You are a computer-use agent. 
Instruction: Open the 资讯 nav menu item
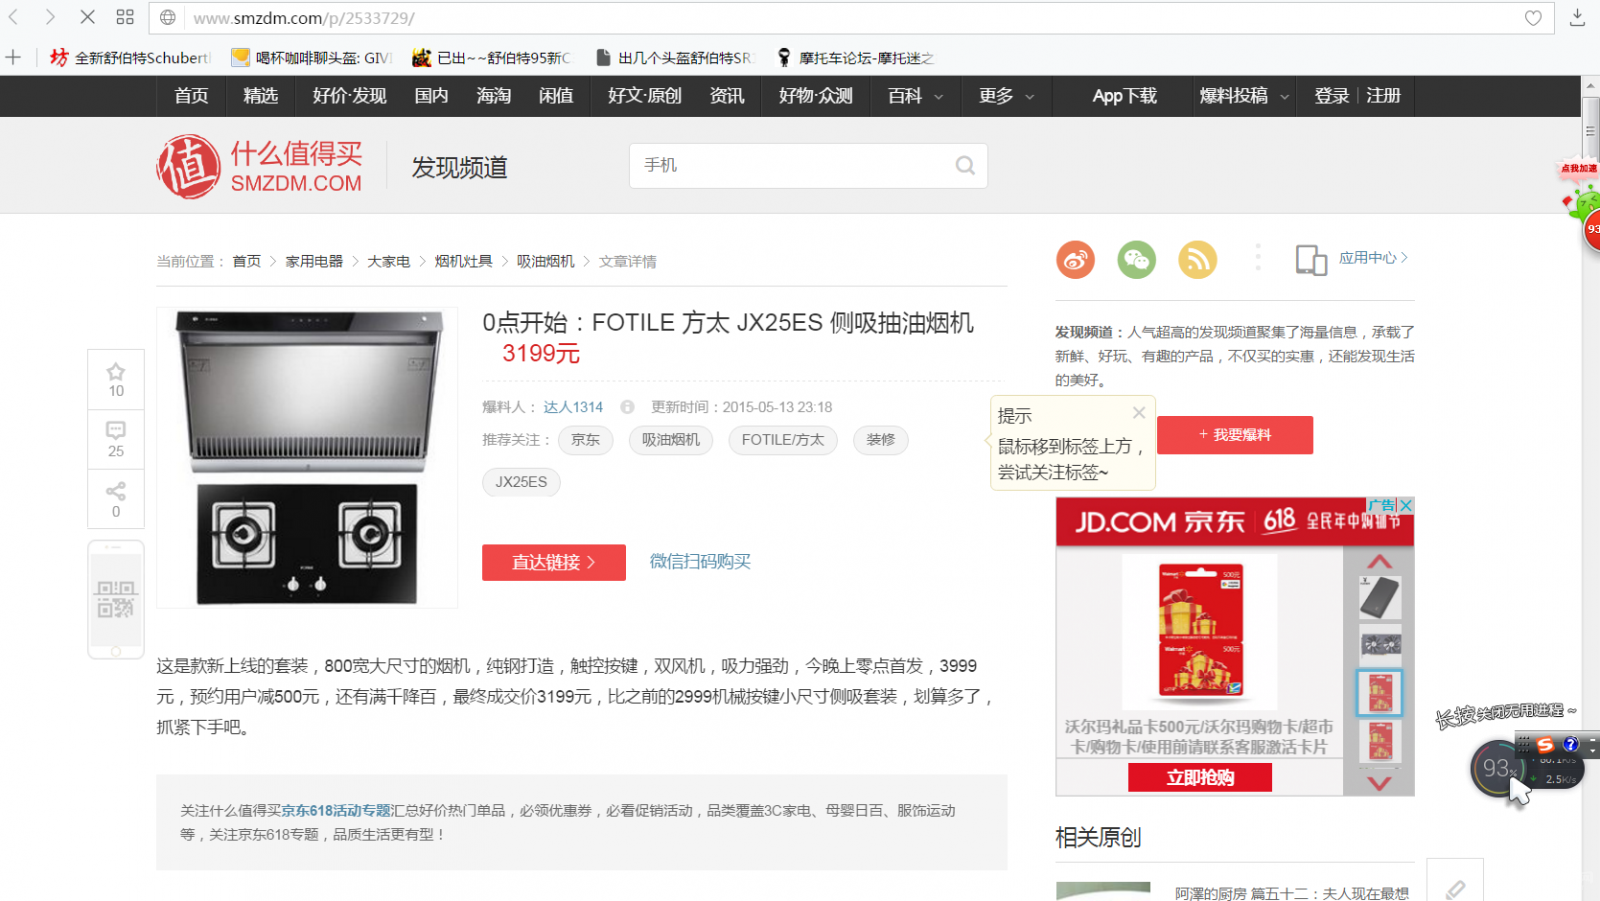tap(727, 96)
